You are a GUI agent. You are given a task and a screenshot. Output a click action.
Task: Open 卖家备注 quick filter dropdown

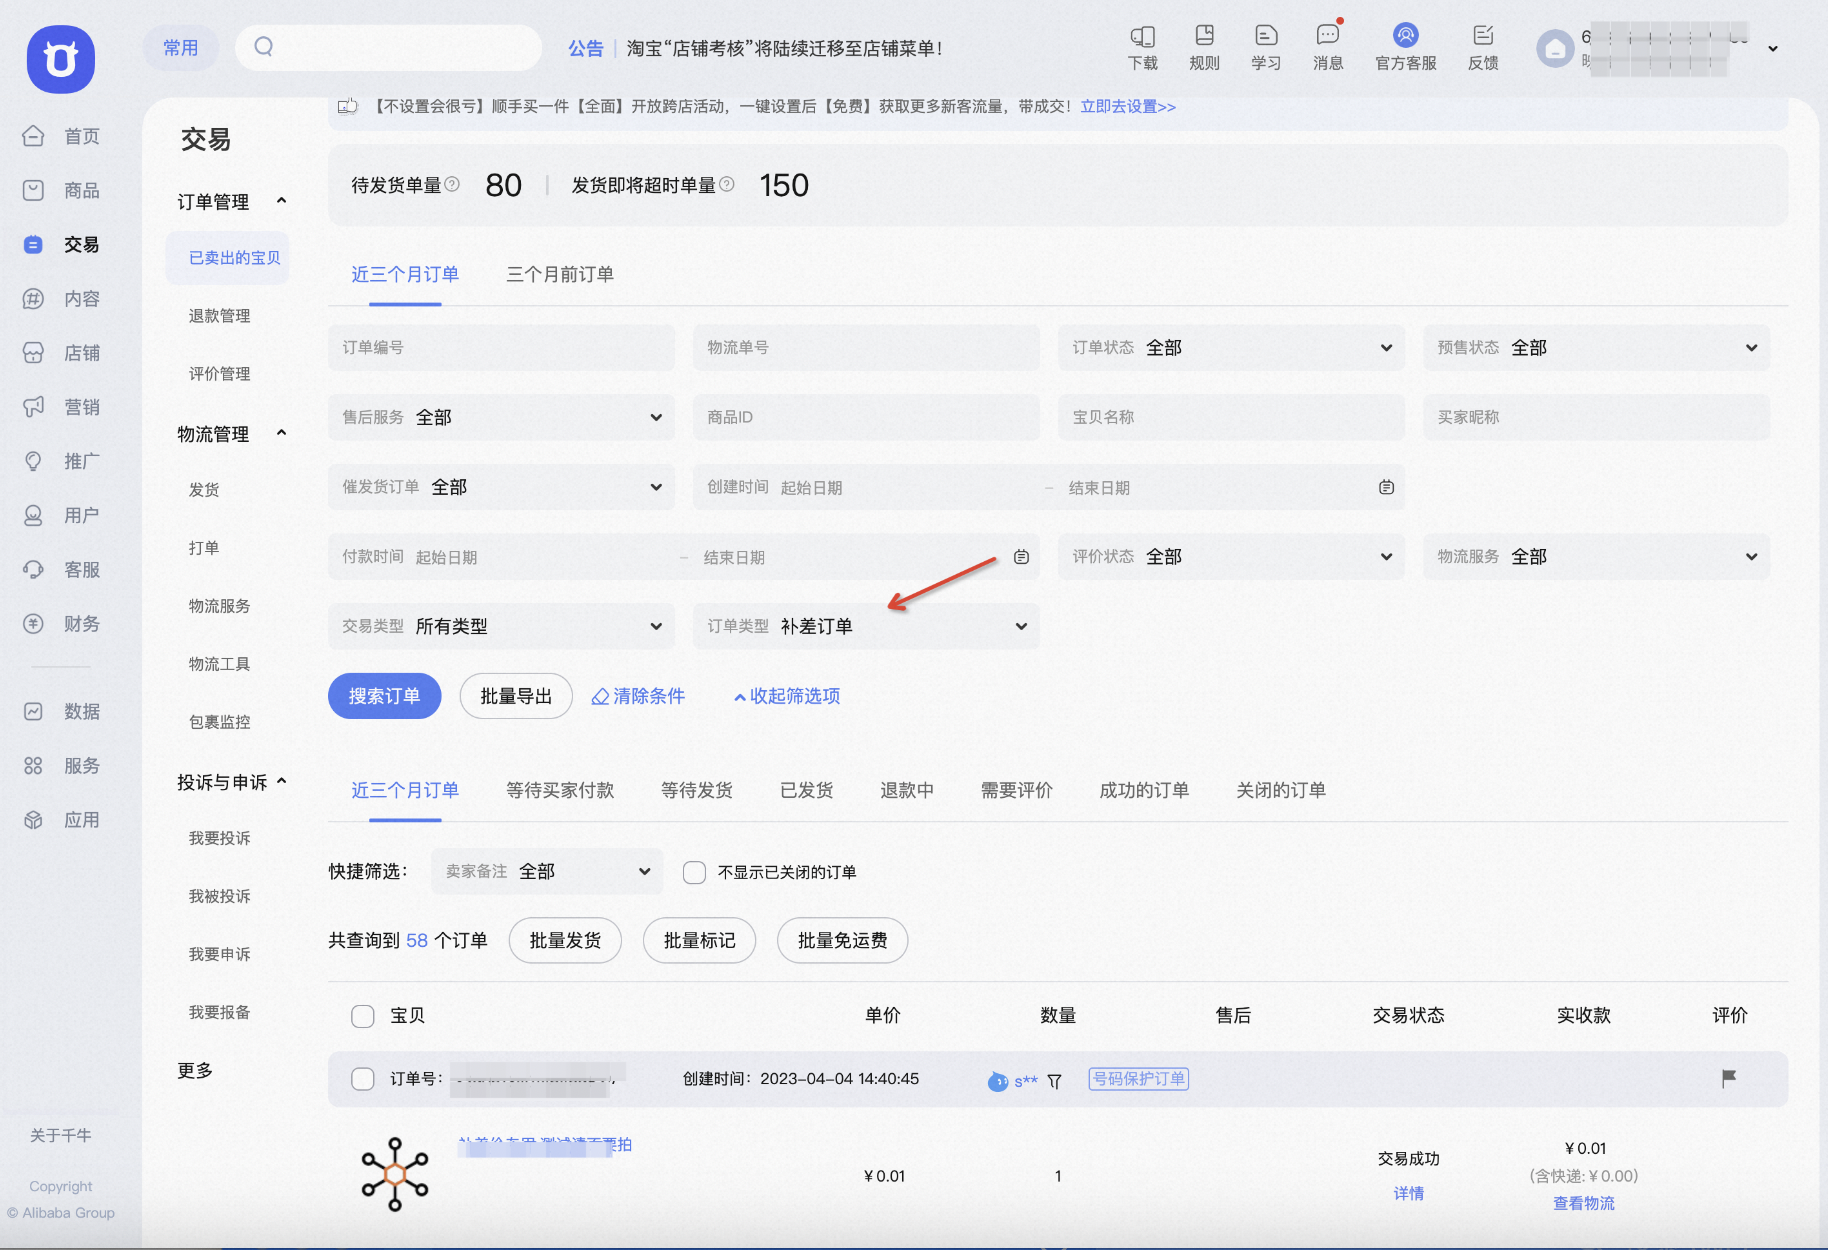547,871
